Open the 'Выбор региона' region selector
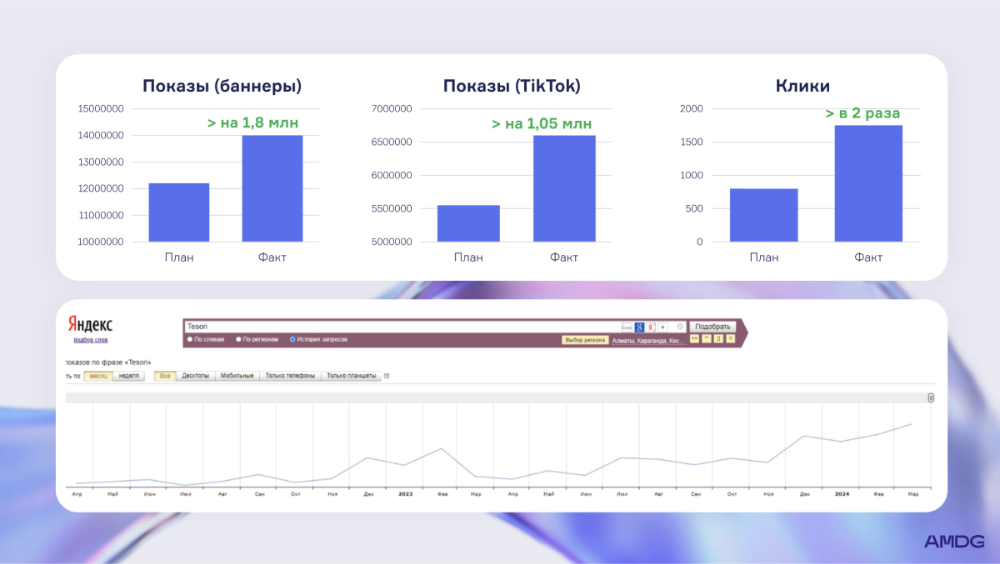1000x564 pixels. tap(586, 340)
